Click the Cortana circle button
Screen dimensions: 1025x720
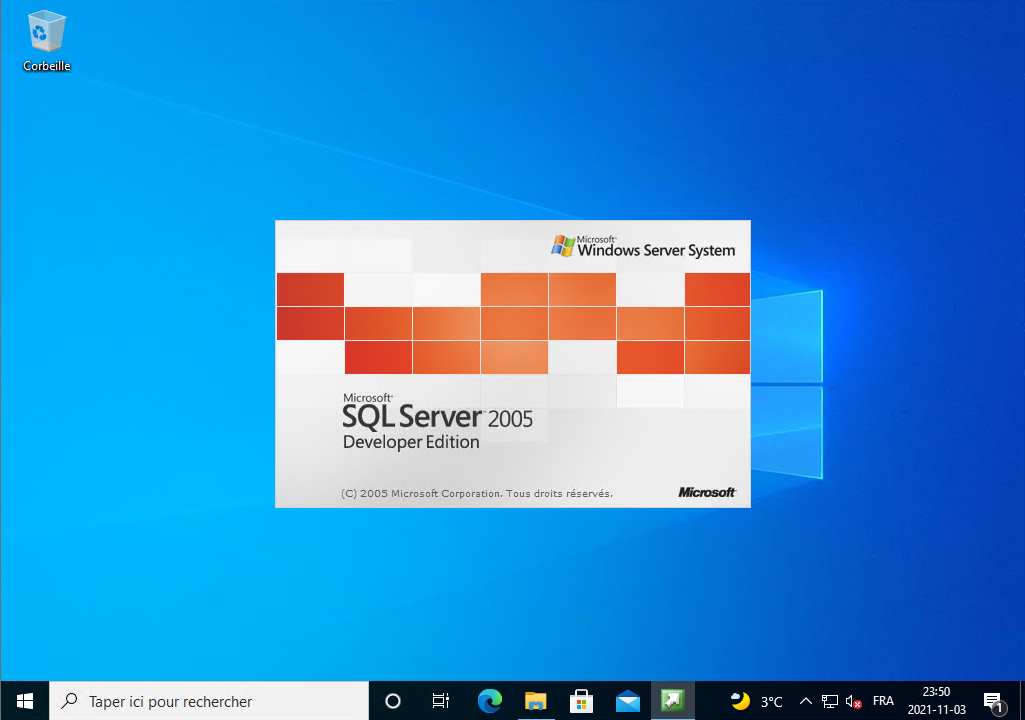[393, 701]
